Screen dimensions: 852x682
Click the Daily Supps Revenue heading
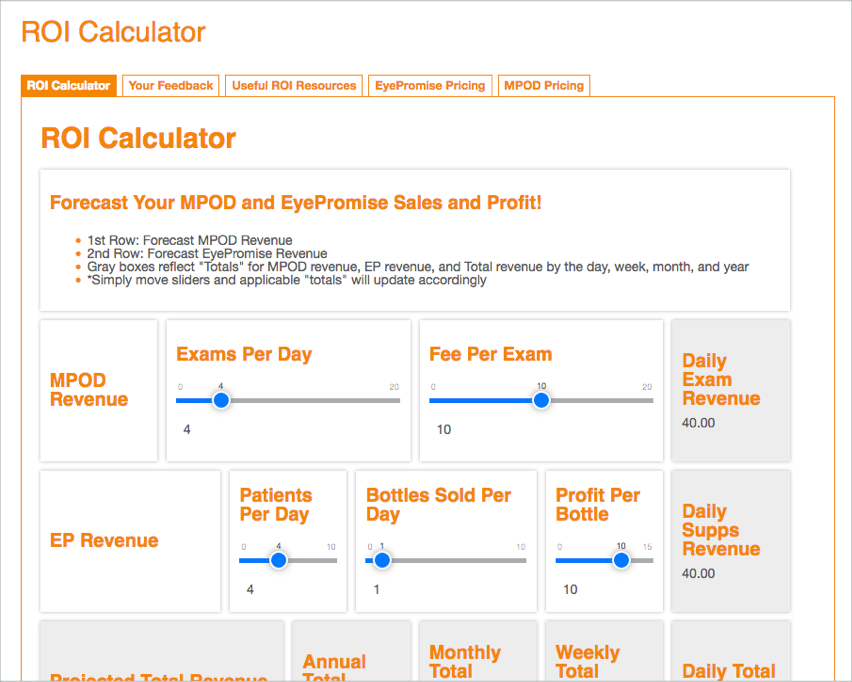[x=721, y=530]
